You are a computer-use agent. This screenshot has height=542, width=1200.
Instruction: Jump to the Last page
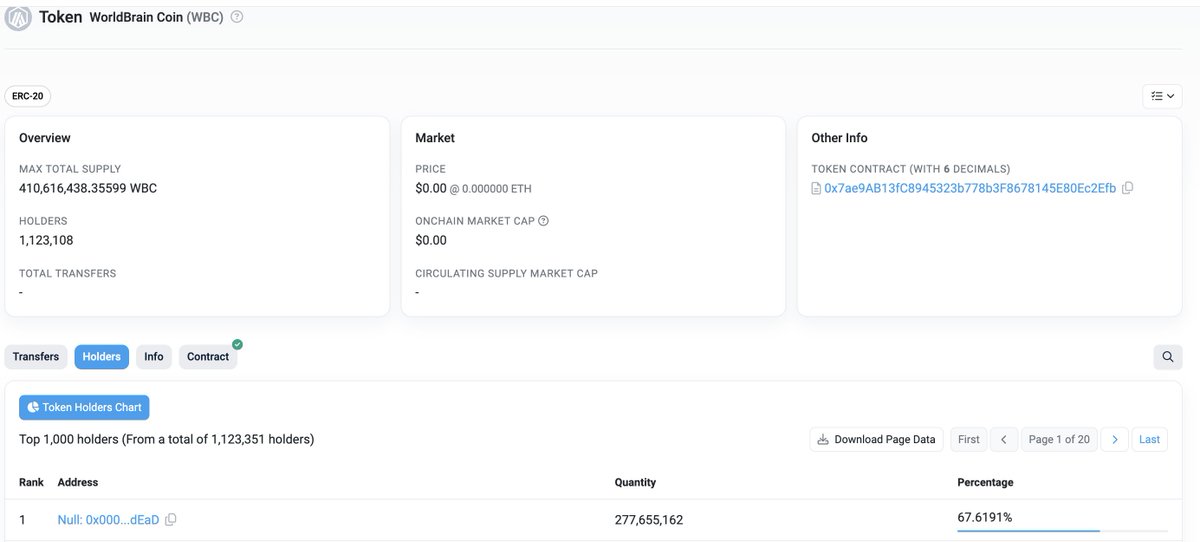[x=1149, y=439]
